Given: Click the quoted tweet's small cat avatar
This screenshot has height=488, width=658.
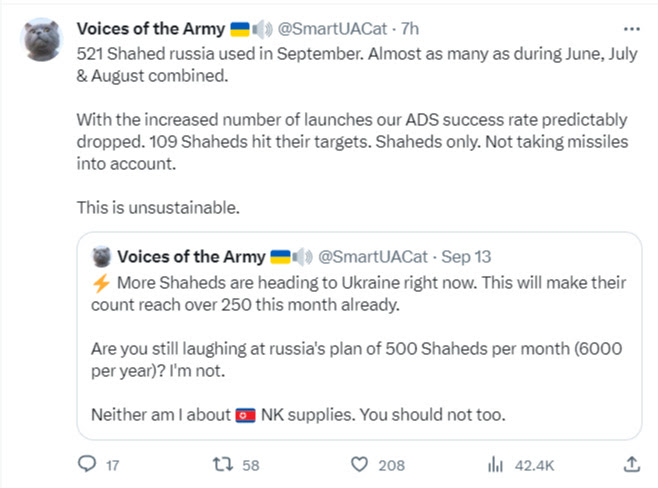Looking at the screenshot, I should coord(101,257).
